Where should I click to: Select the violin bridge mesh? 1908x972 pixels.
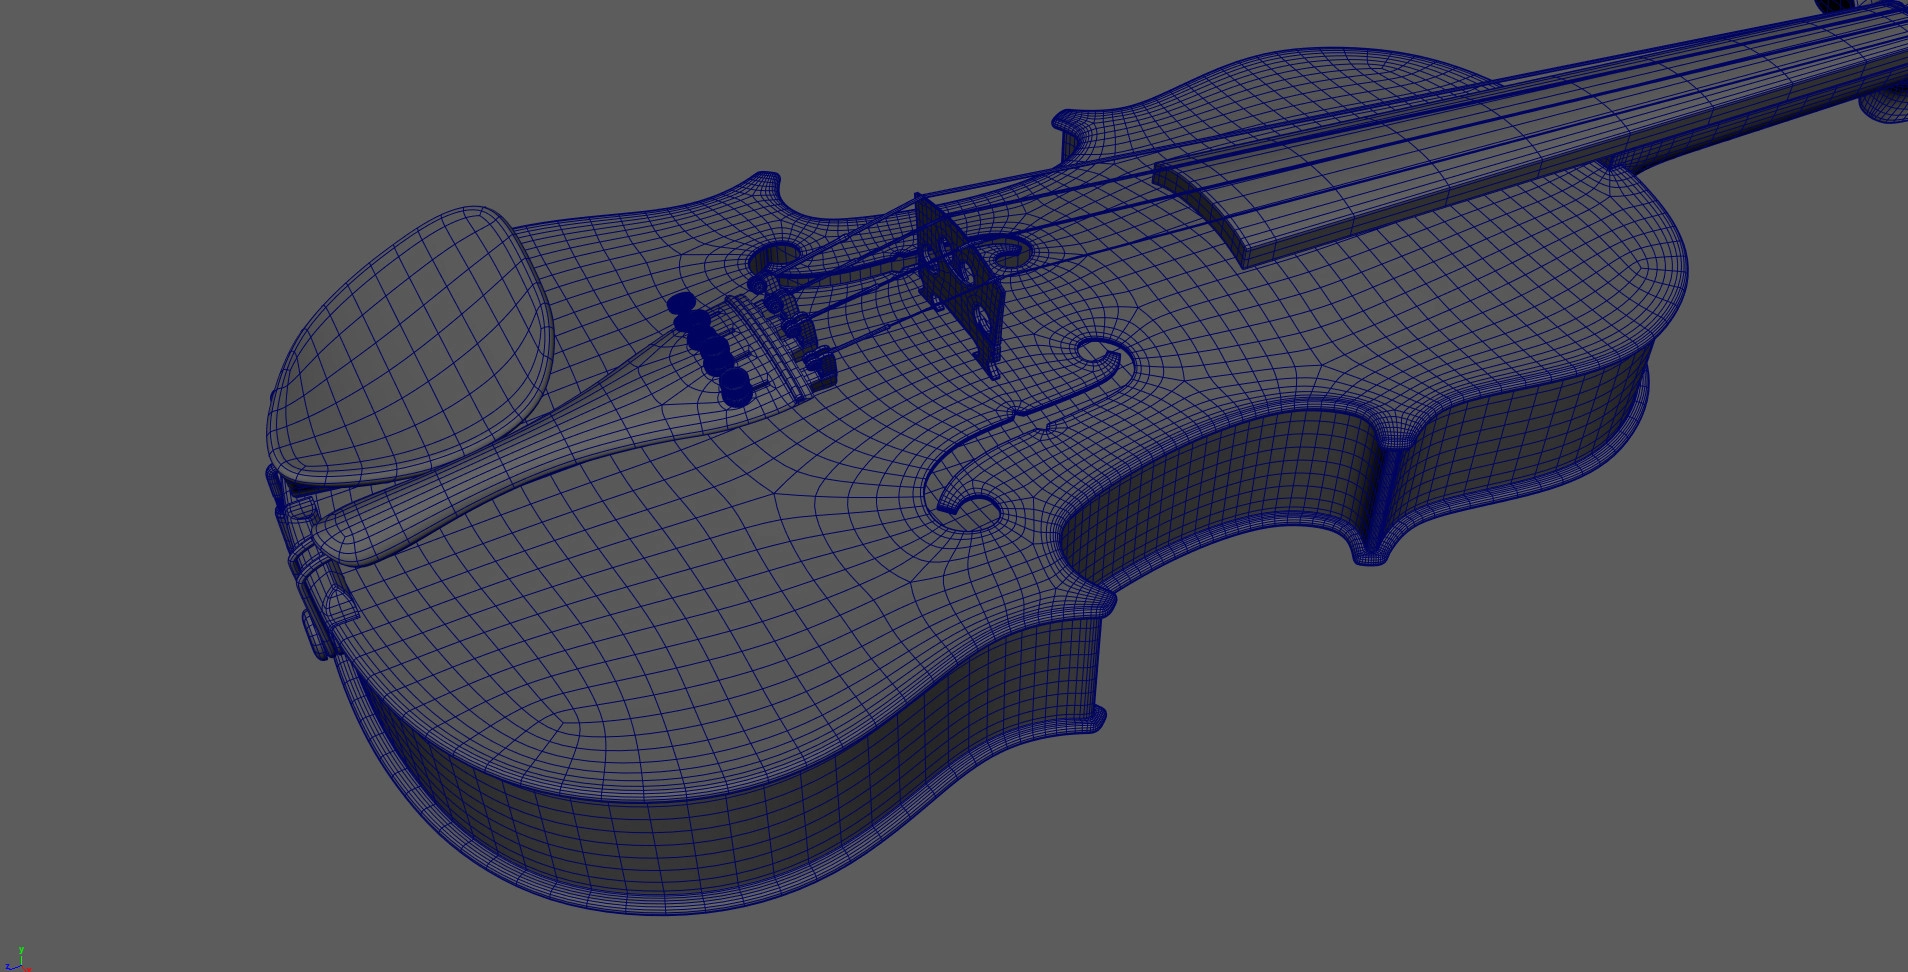[962, 278]
